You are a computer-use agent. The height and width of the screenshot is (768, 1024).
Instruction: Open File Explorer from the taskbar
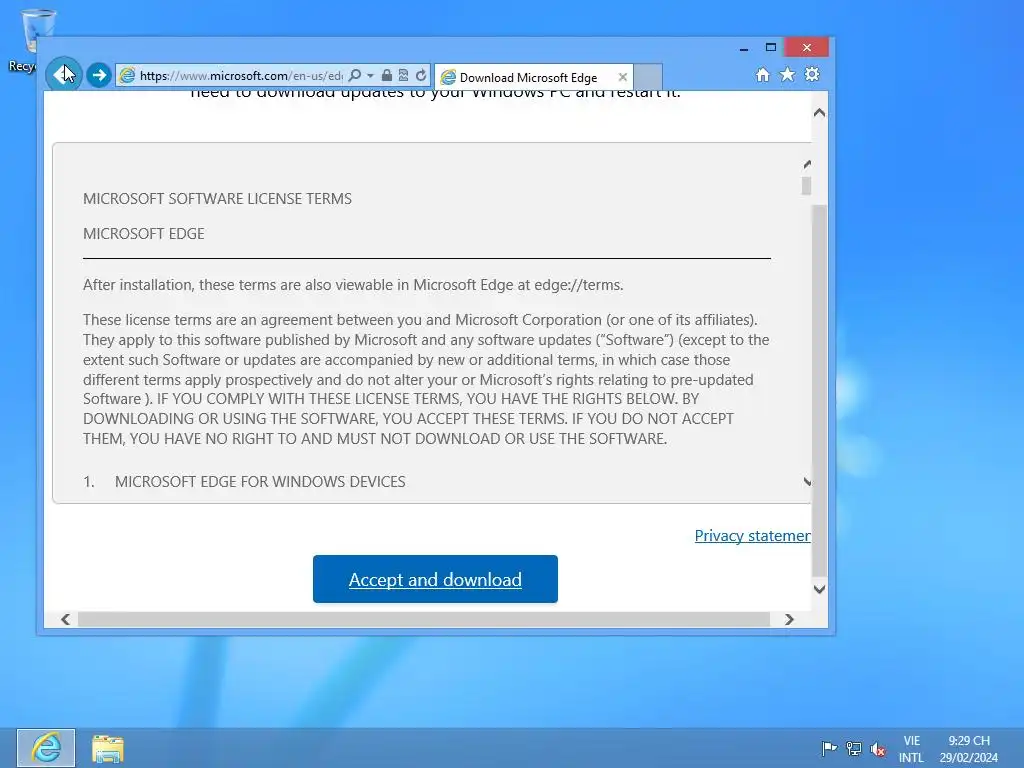[108, 748]
